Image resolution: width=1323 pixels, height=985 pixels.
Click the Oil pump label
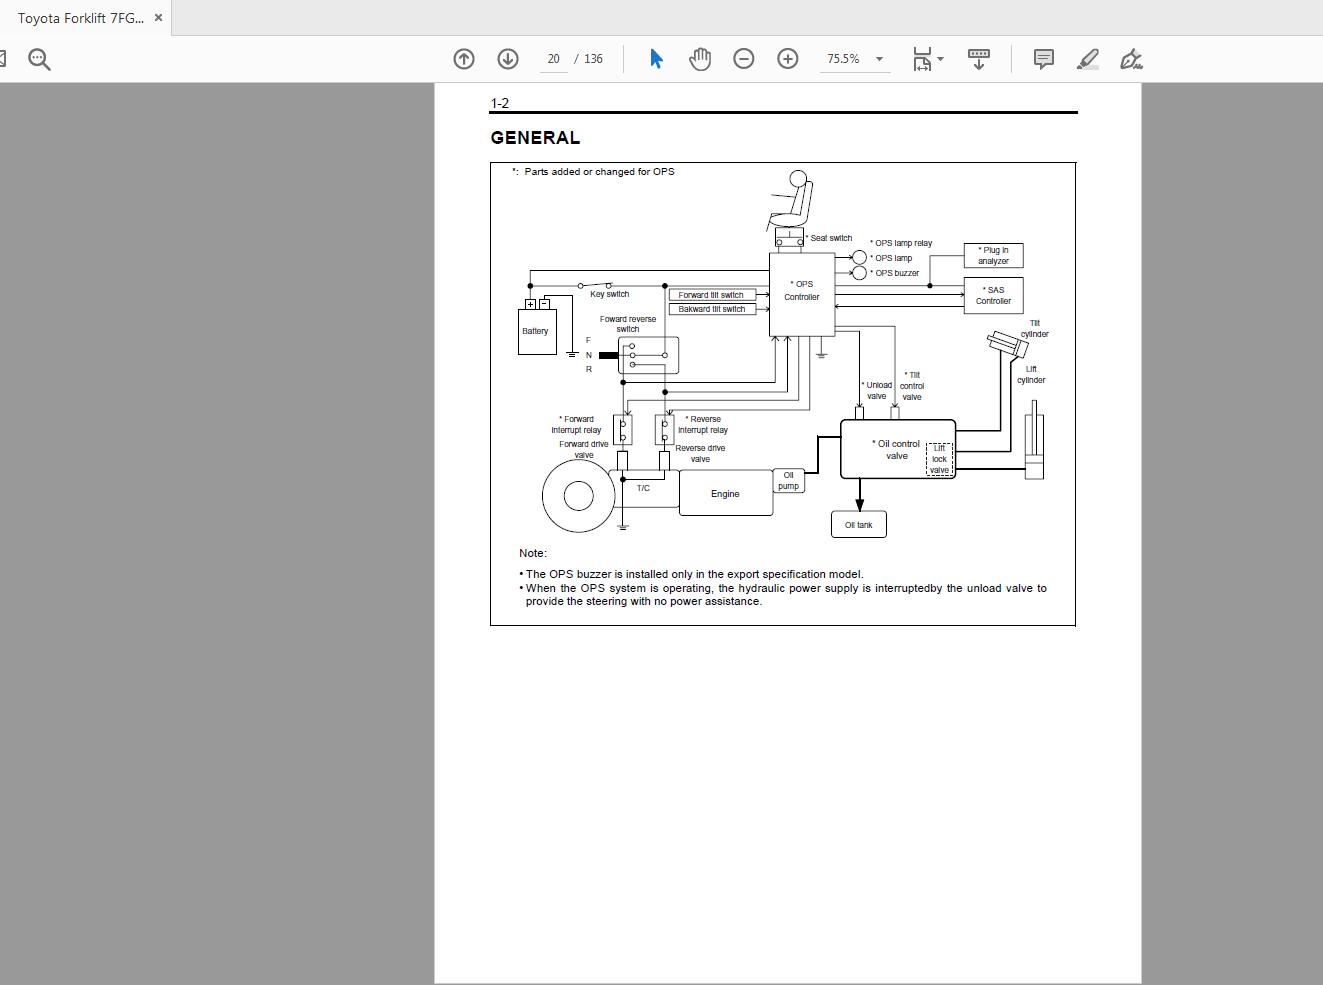click(x=788, y=481)
